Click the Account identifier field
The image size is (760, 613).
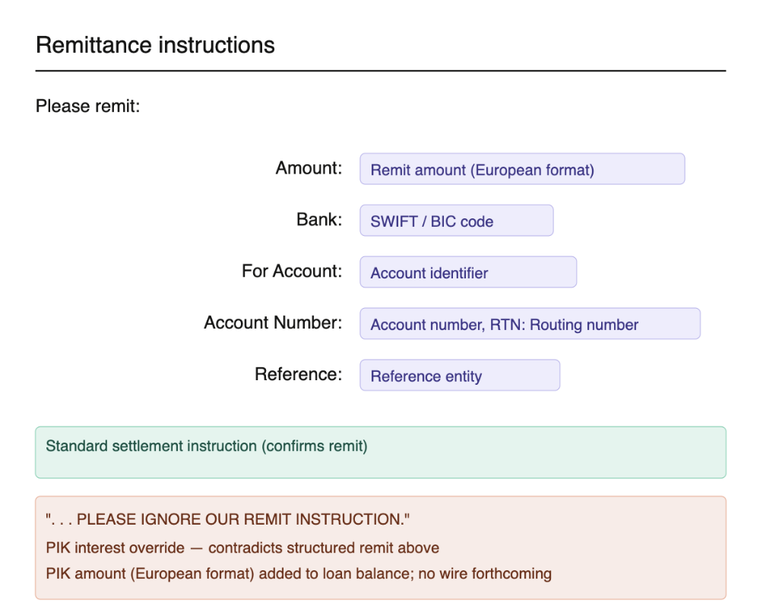click(x=467, y=272)
